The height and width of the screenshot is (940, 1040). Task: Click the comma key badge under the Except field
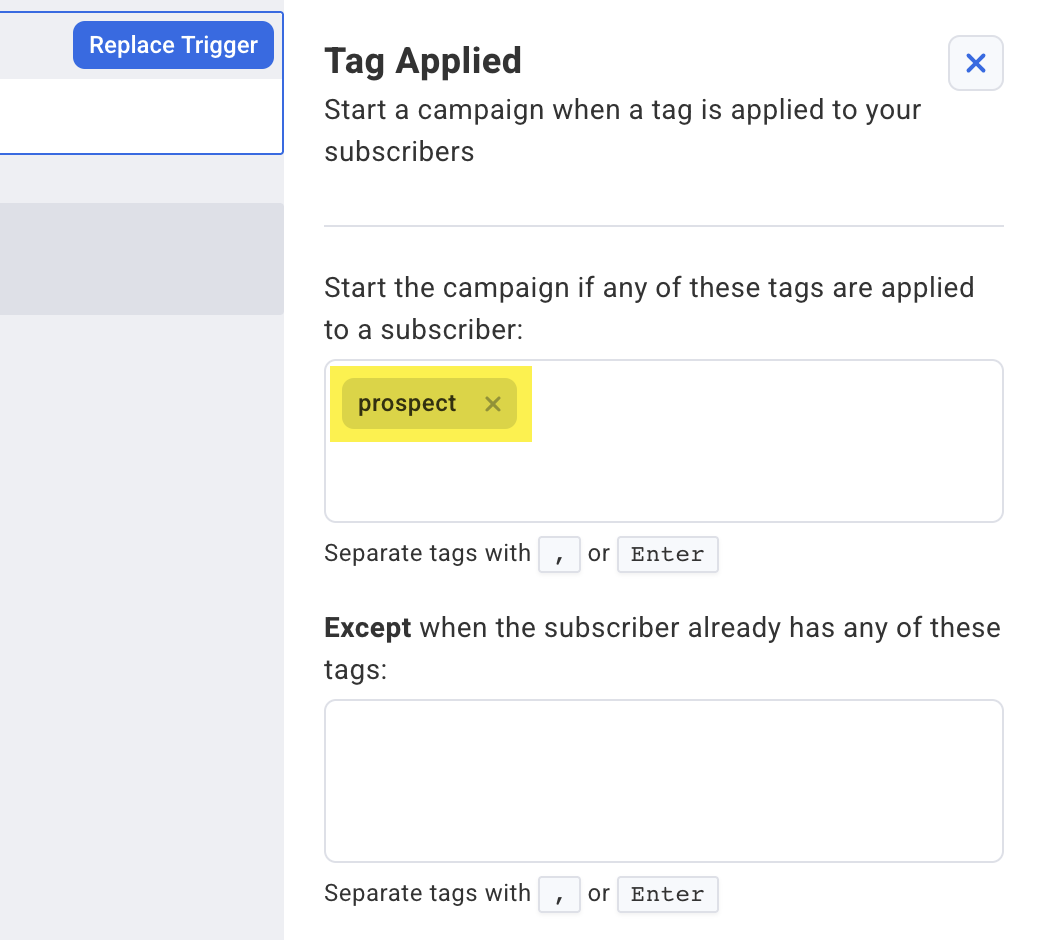(x=559, y=894)
